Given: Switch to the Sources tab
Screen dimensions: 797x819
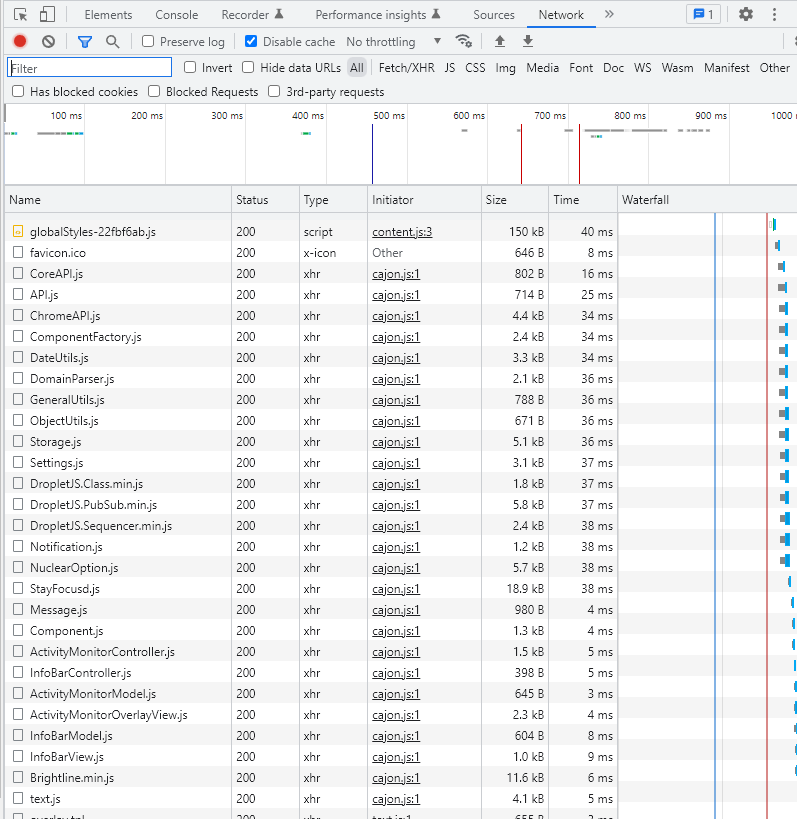Looking at the screenshot, I should [494, 15].
